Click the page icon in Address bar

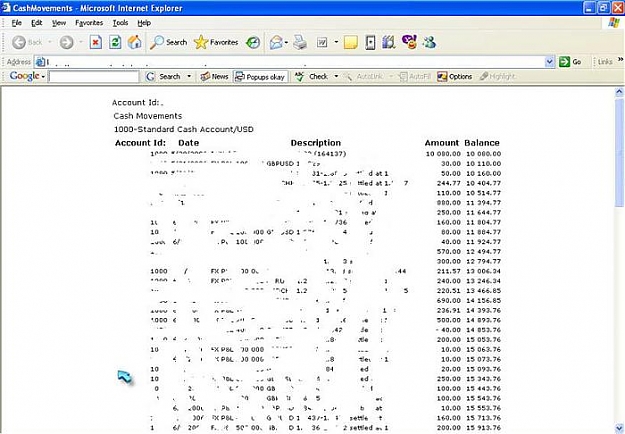point(40,62)
